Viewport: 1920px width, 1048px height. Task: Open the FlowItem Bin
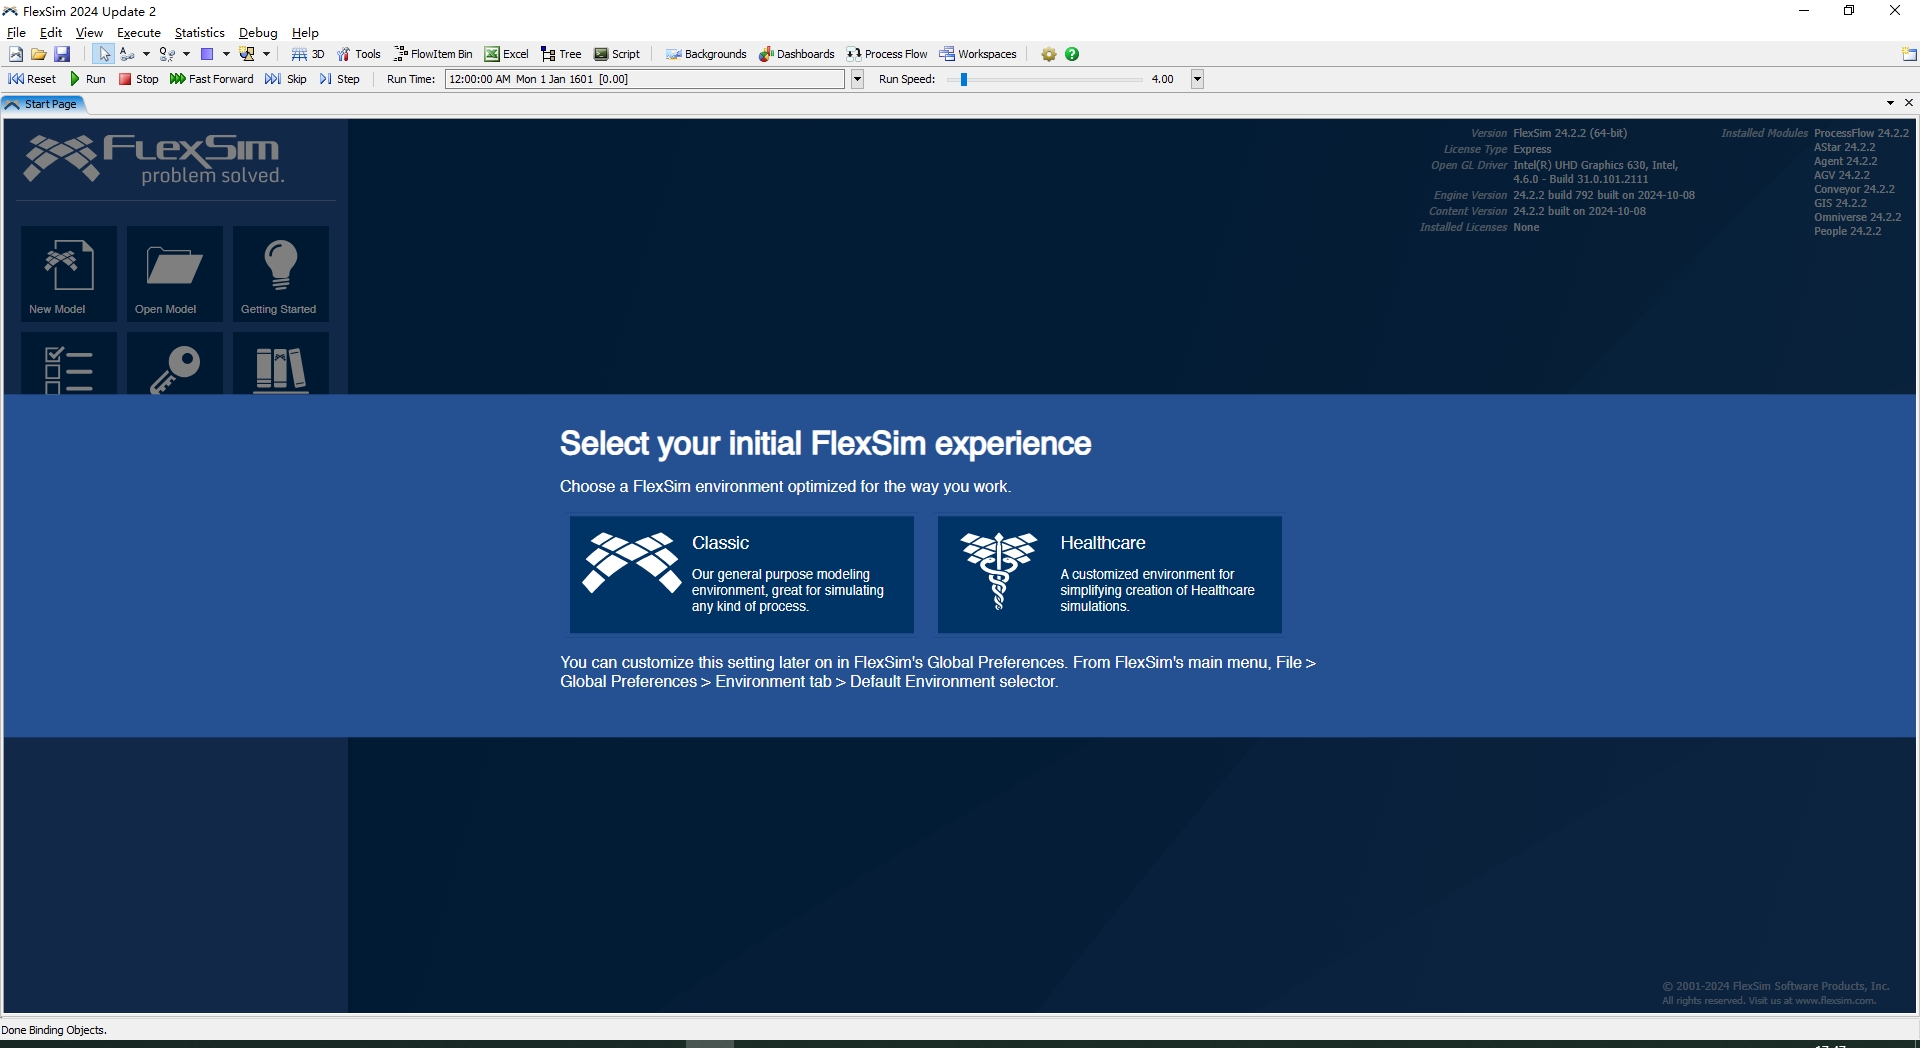432,54
